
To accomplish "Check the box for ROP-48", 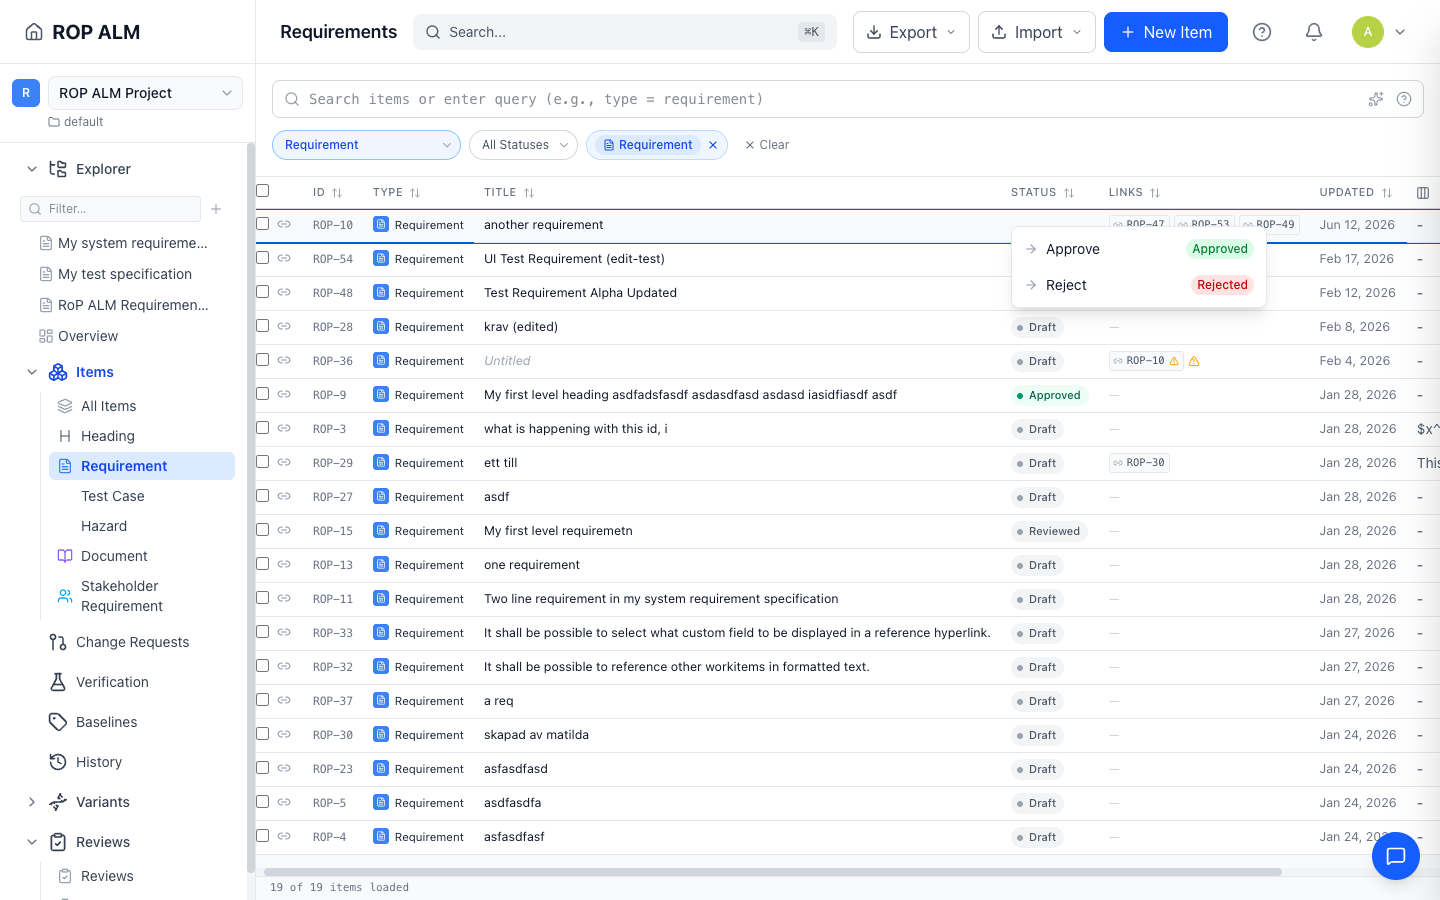I will point(263,292).
